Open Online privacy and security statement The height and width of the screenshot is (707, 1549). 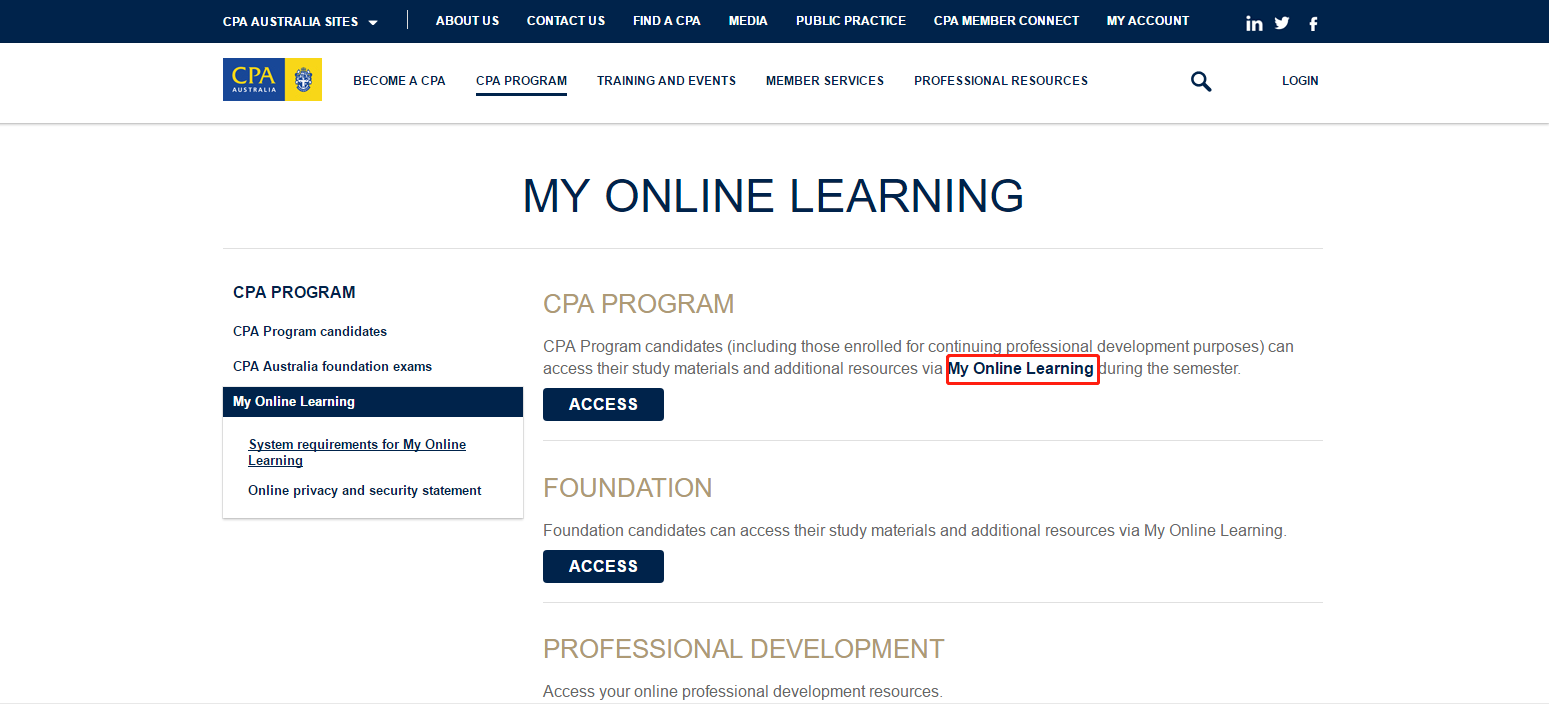coord(365,491)
